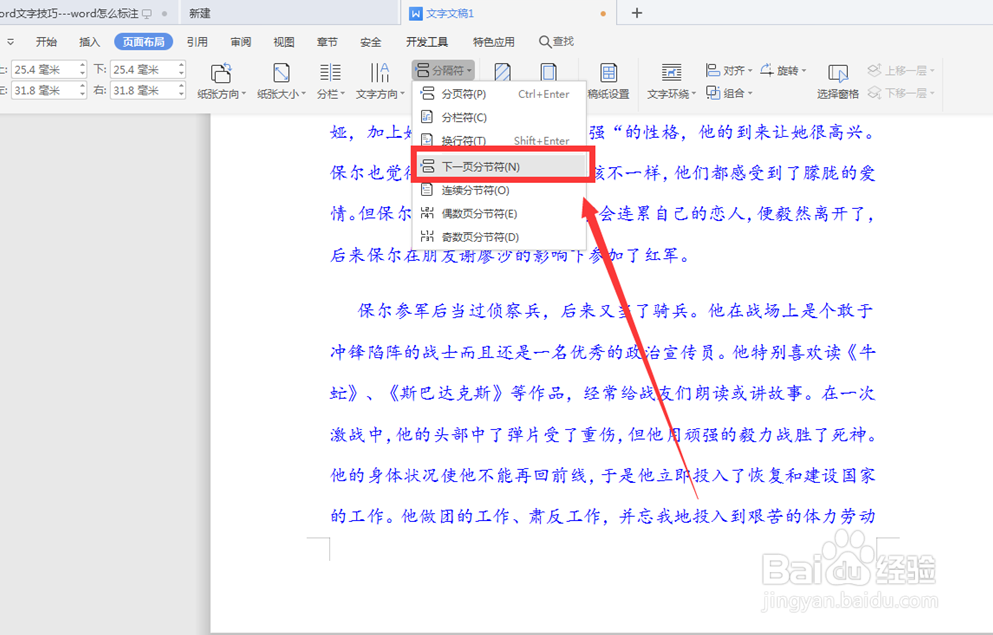This screenshot has width=993, height=635.
Task: Expand the 纸张大小 dropdown arrow
Action: (304, 94)
